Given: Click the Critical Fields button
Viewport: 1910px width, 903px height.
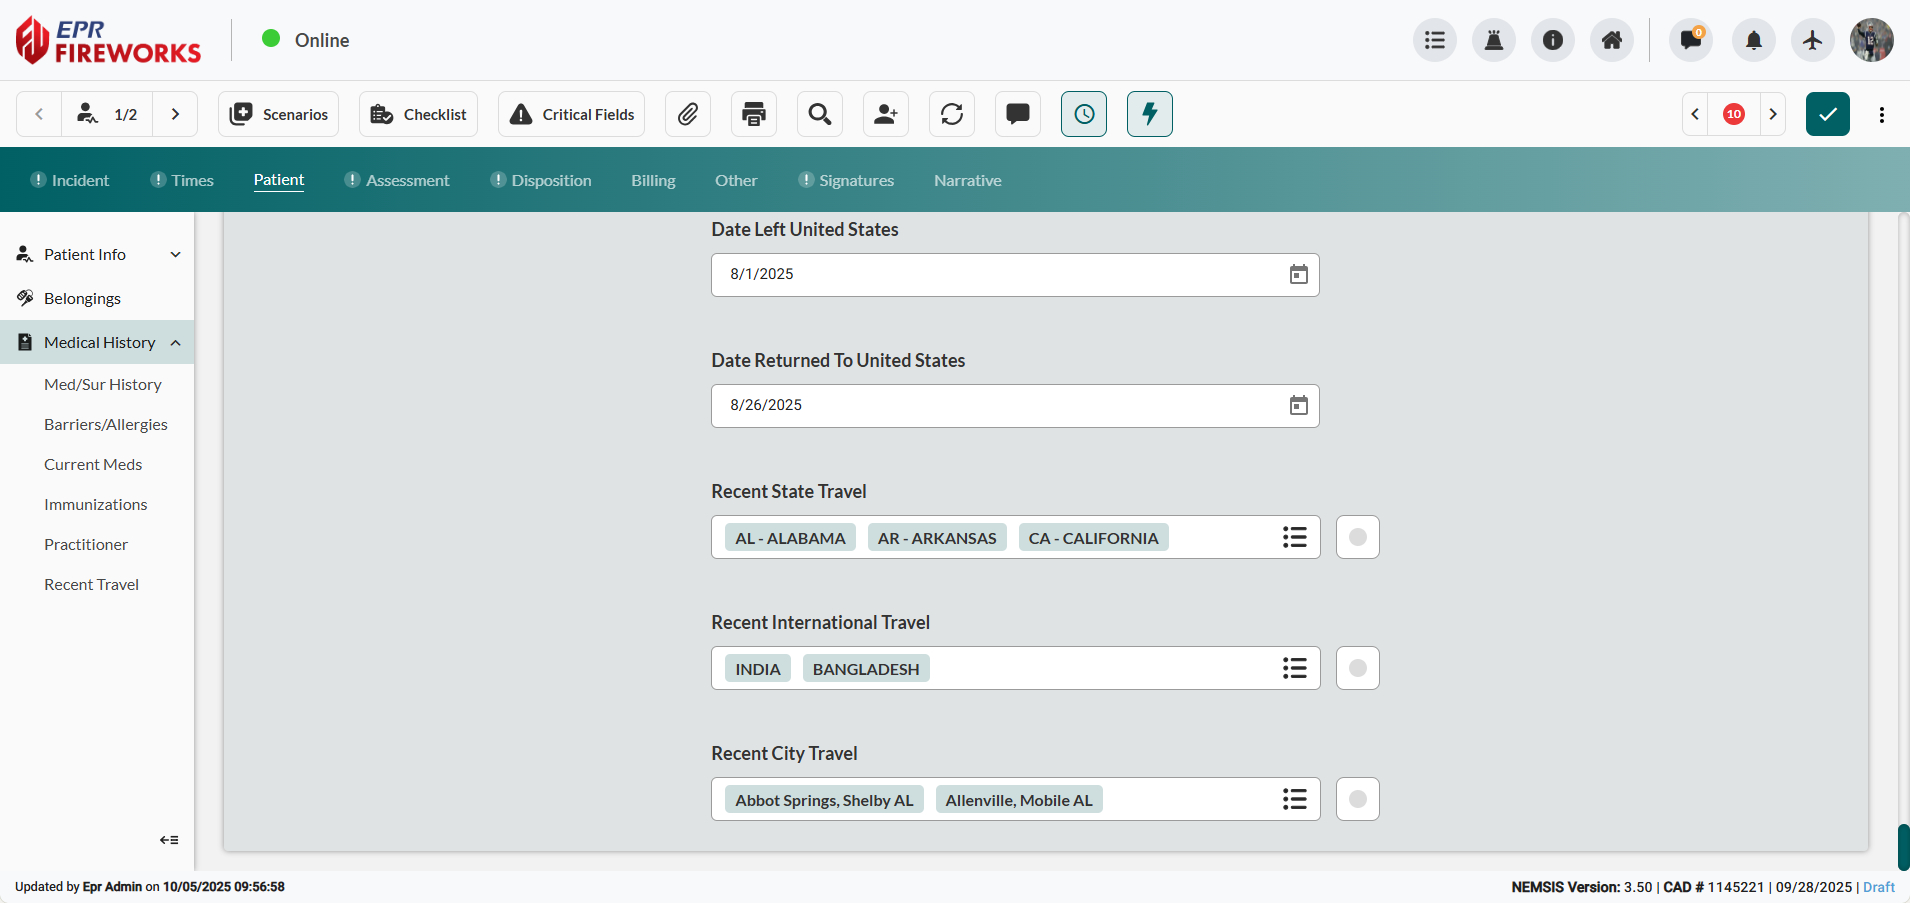Looking at the screenshot, I should pyautogui.click(x=572, y=114).
